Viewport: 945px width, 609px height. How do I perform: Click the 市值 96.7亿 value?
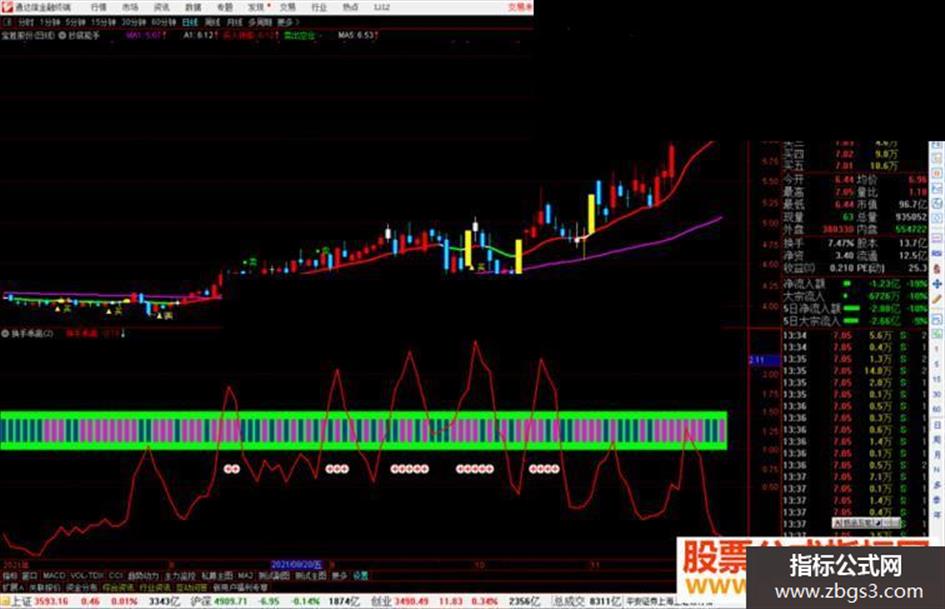pos(912,205)
